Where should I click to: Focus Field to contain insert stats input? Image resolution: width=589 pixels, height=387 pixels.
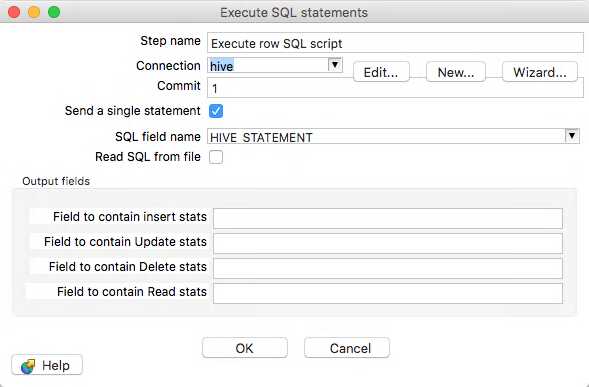[x=388, y=218]
